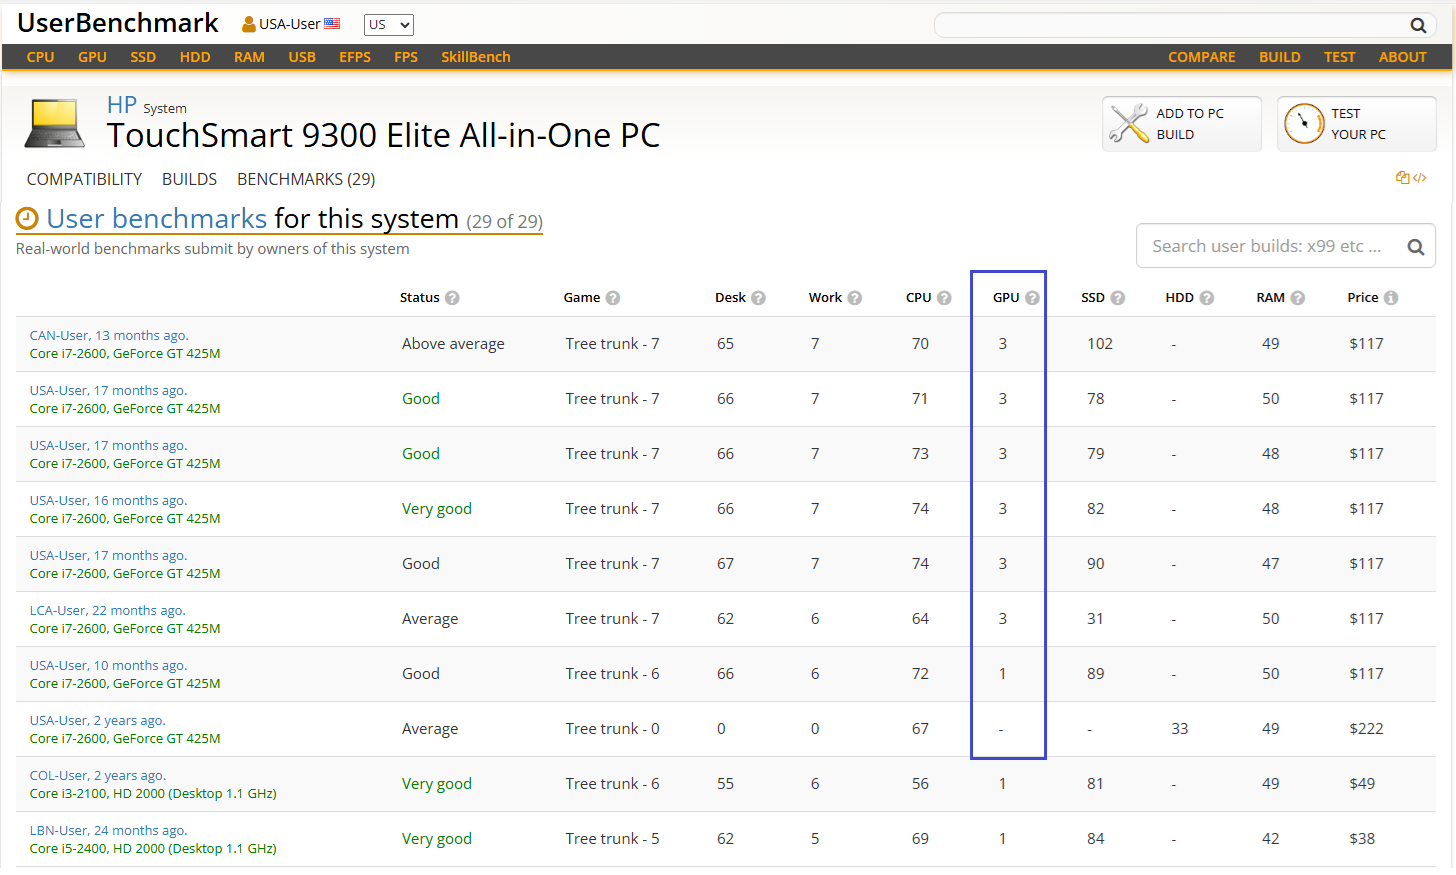Viewport: 1456px width, 875px height.
Task: Click the USA-User profile icon
Action: click(x=249, y=24)
